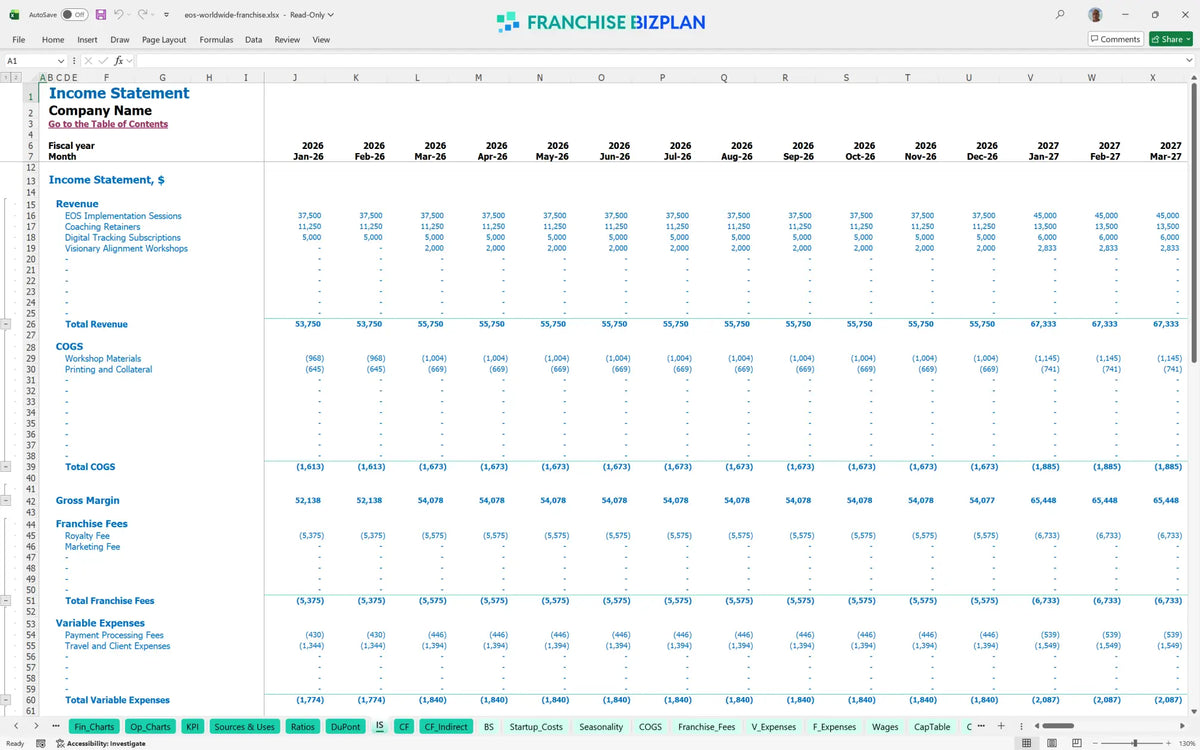Select Normal view icon in status bar
The image size is (1200, 750).
pos(1026,743)
